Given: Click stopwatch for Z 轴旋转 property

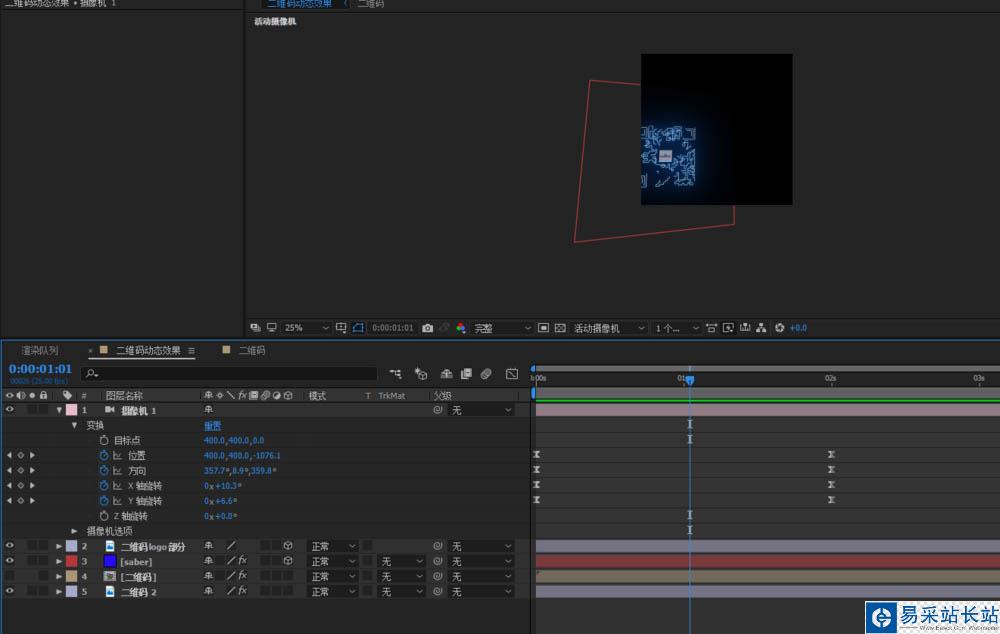Looking at the screenshot, I should (x=104, y=516).
